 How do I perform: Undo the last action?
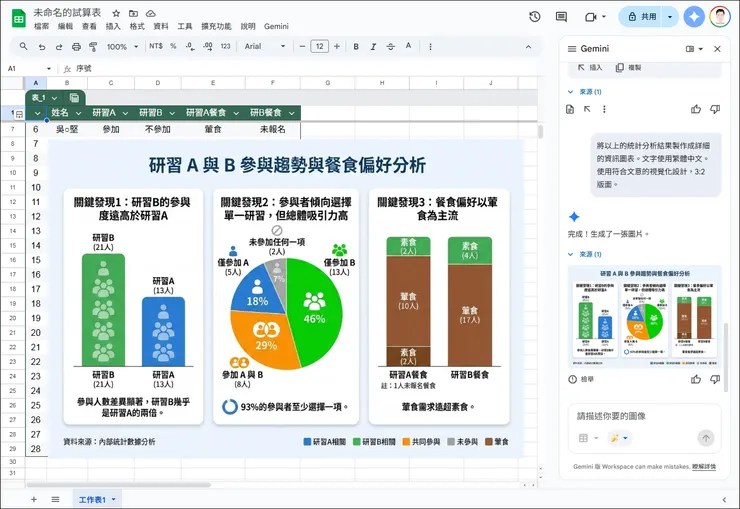(42, 47)
